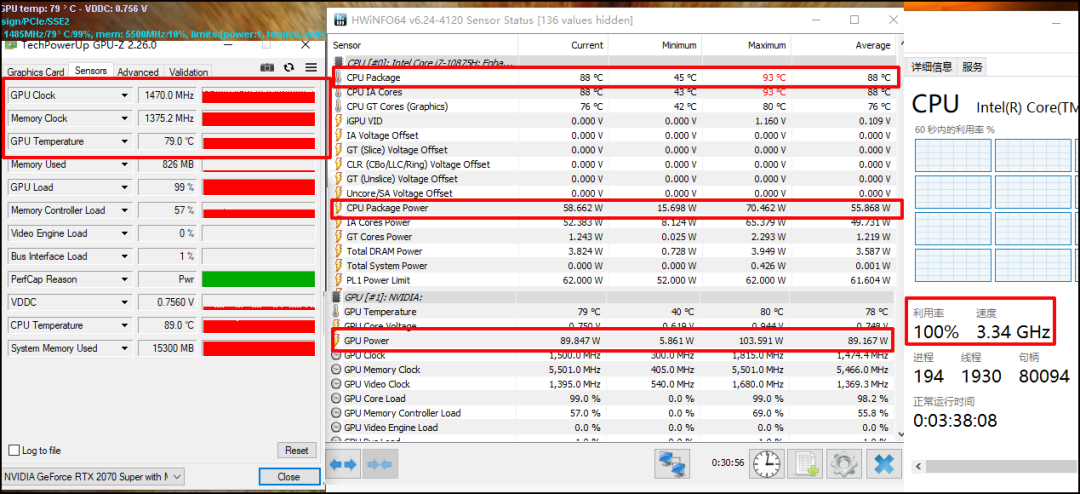Click the GPU-Z refresh icon
This screenshot has height=494, width=1080.
coord(289,68)
